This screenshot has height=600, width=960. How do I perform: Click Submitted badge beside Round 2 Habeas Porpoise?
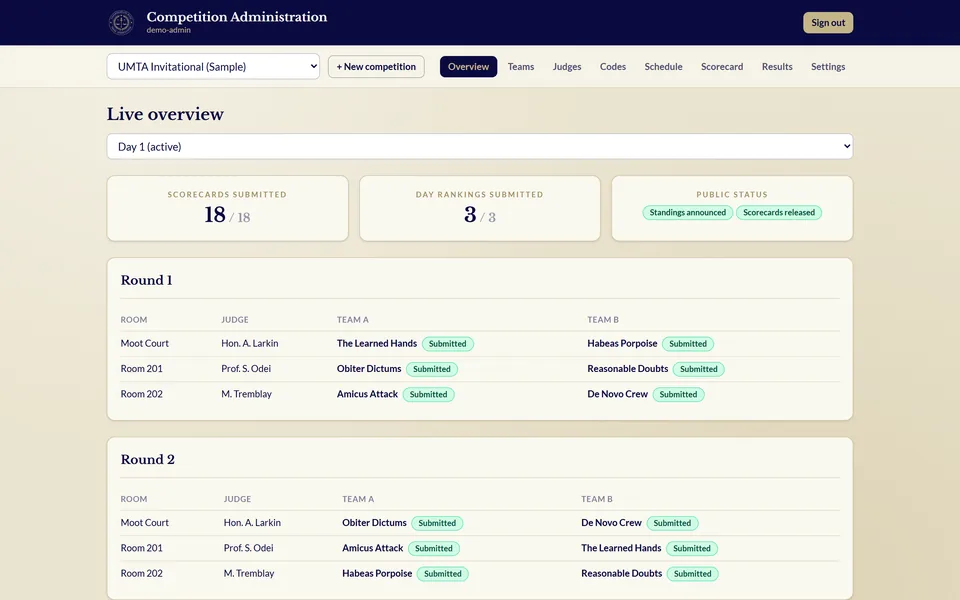pos(443,574)
